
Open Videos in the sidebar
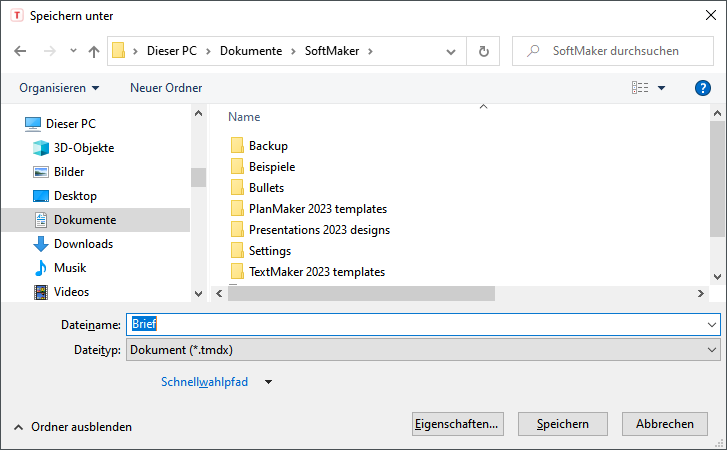tap(71, 292)
